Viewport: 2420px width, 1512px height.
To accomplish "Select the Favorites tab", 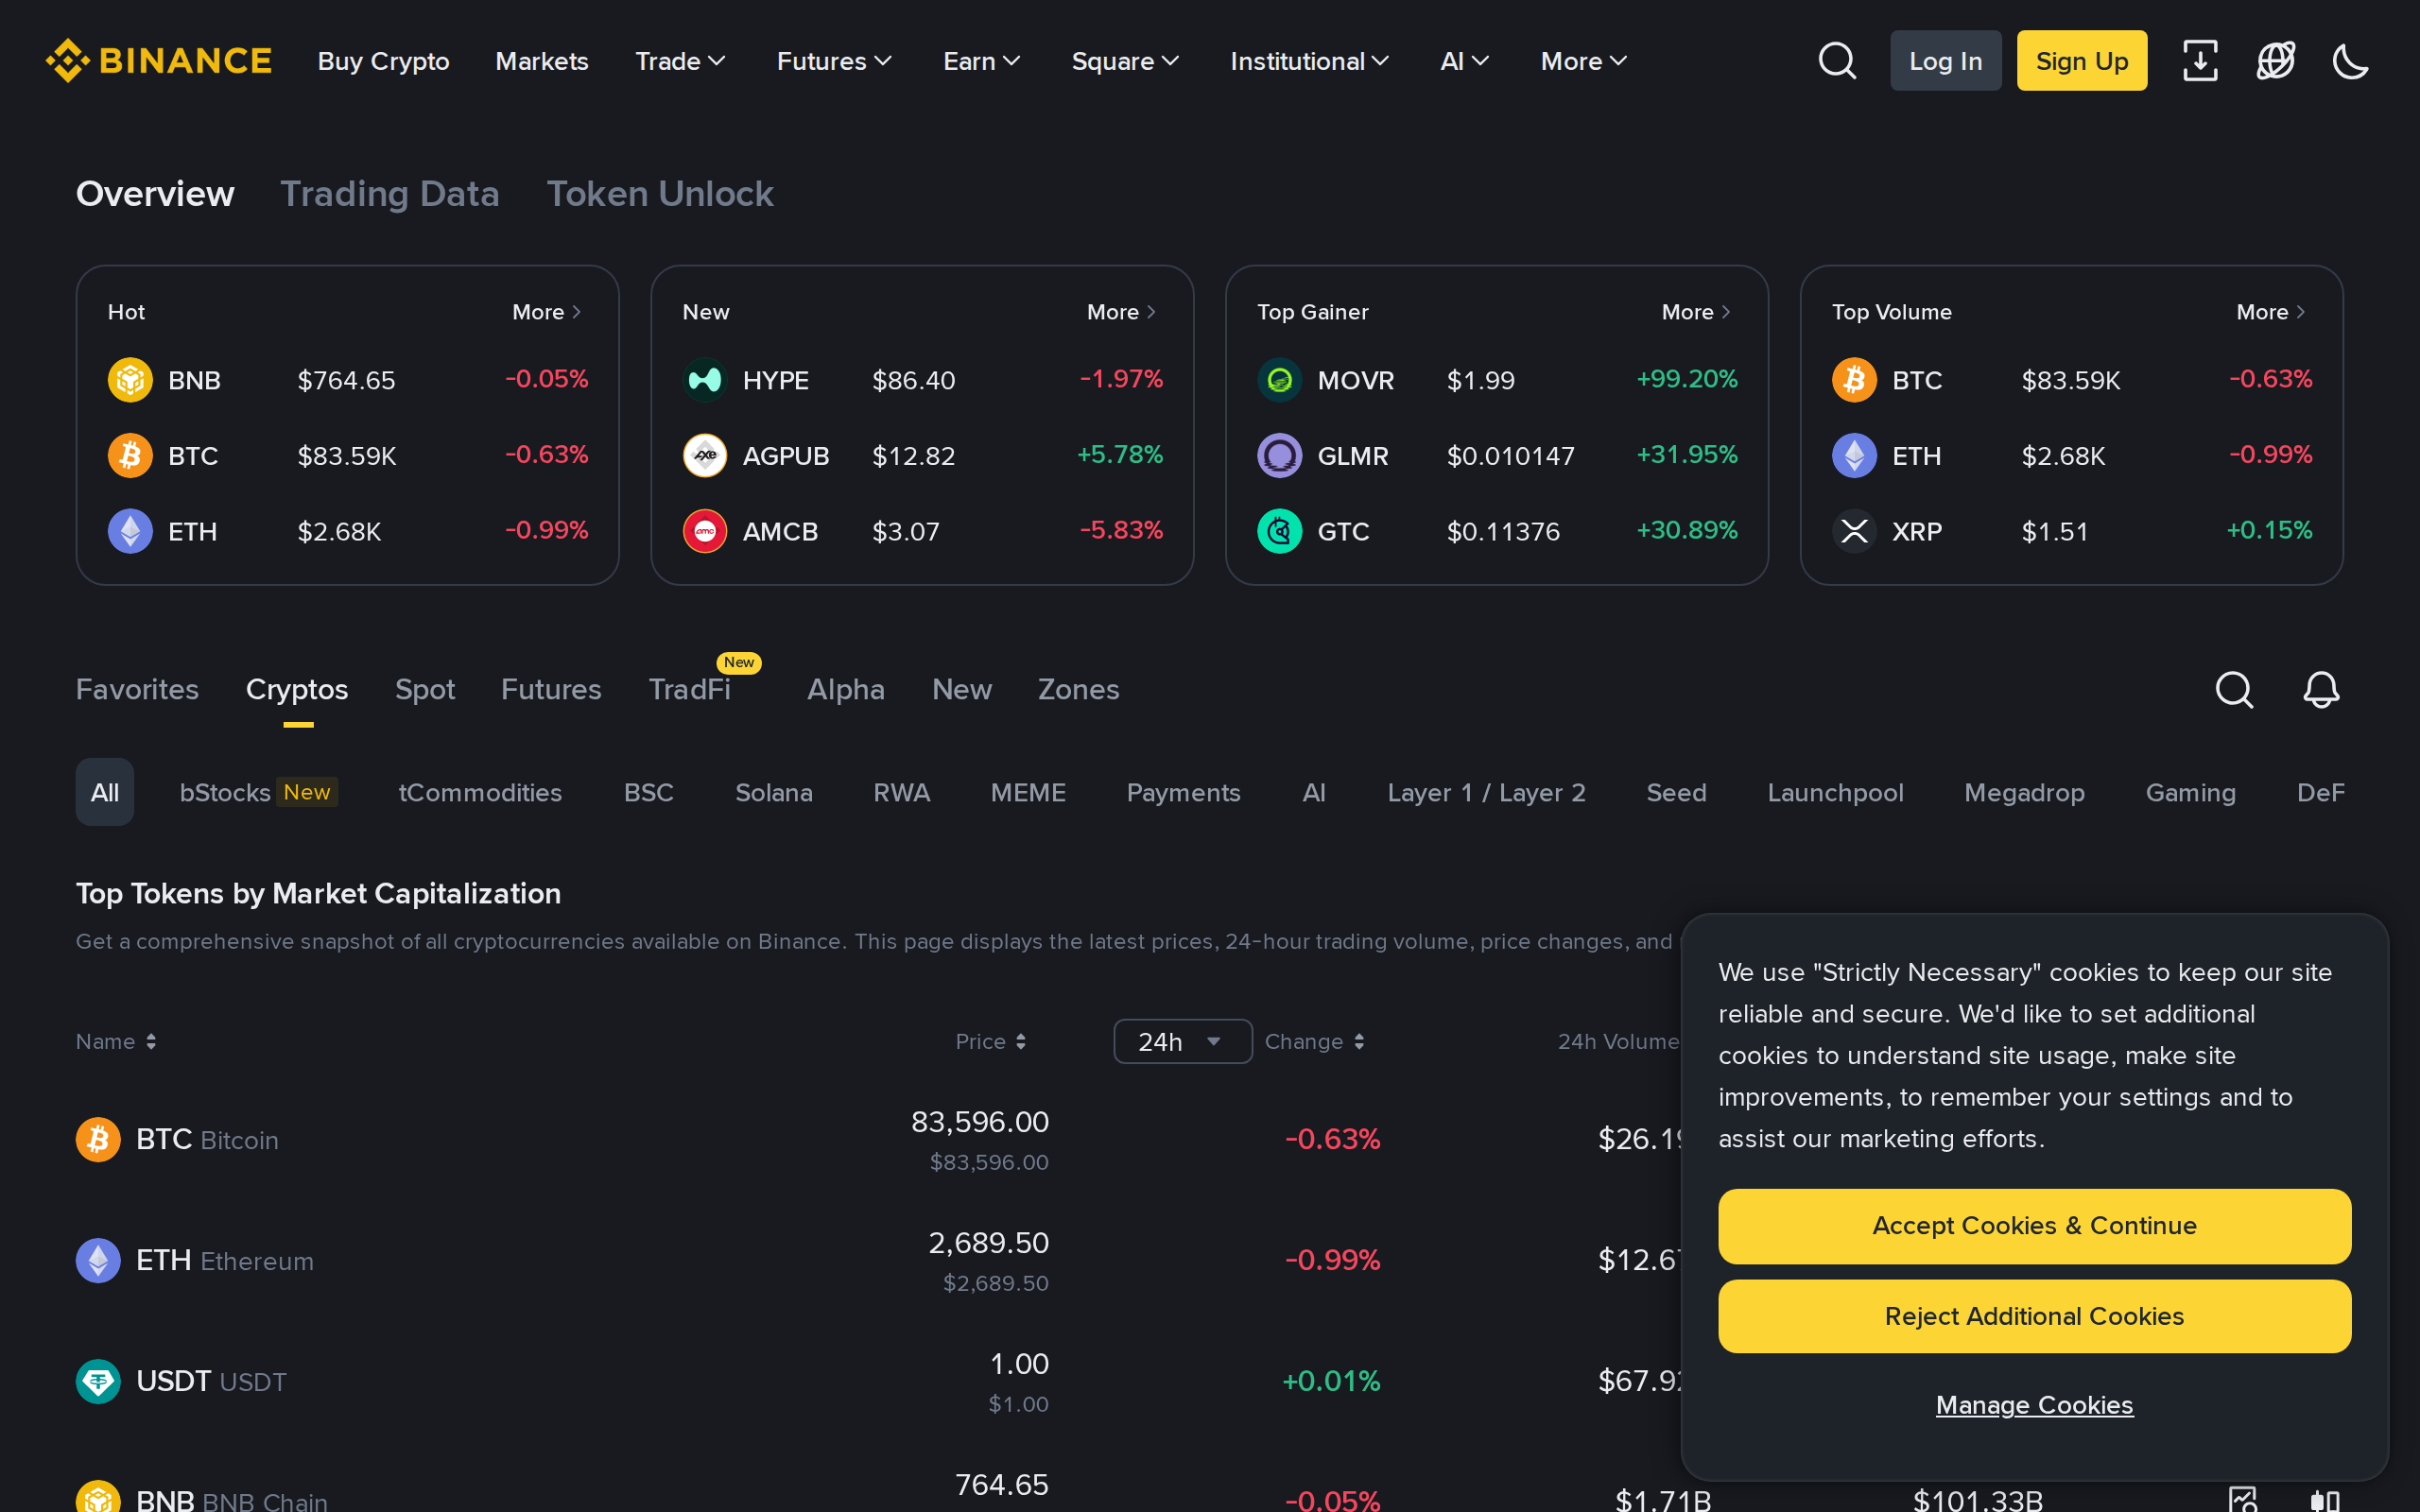I will pyautogui.click(x=137, y=690).
